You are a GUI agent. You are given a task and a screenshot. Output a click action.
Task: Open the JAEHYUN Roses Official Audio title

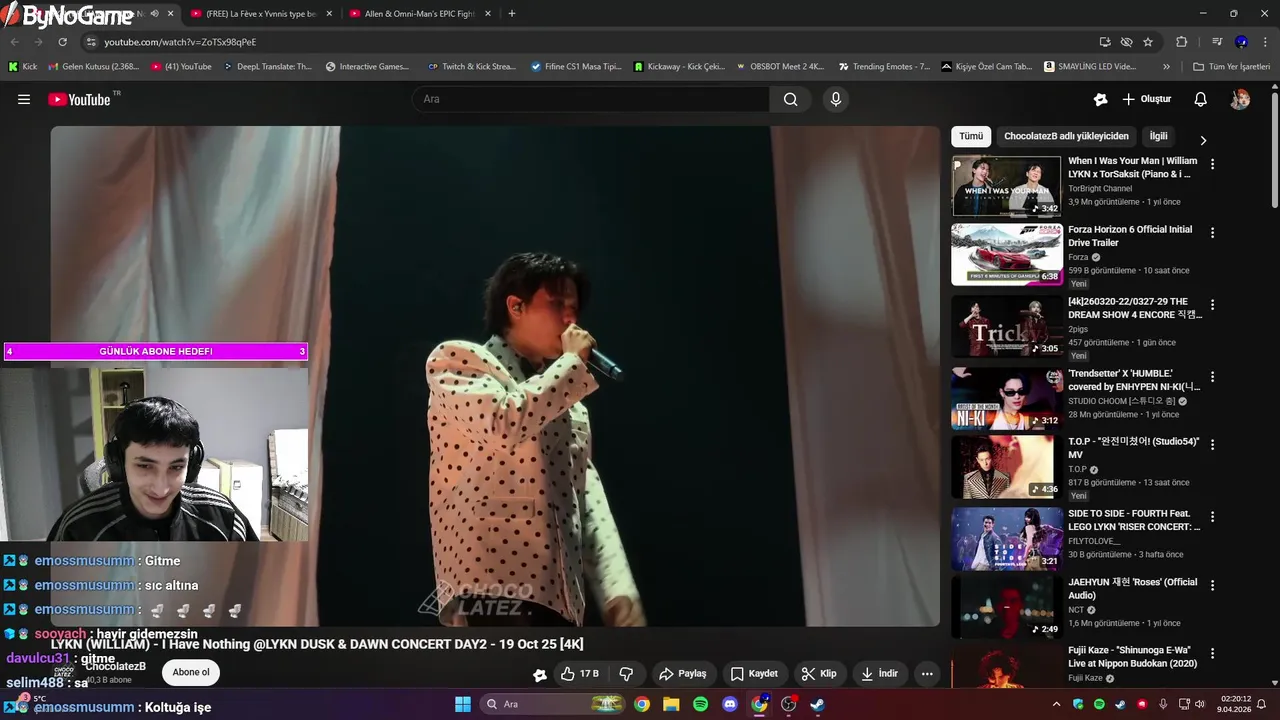click(x=1132, y=589)
